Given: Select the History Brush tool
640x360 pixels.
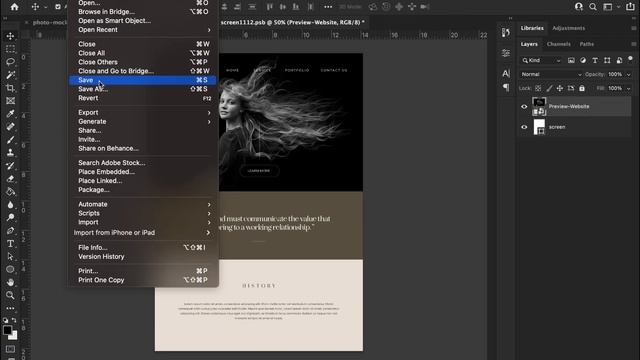Looking at the screenshot, I should (x=10, y=166).
